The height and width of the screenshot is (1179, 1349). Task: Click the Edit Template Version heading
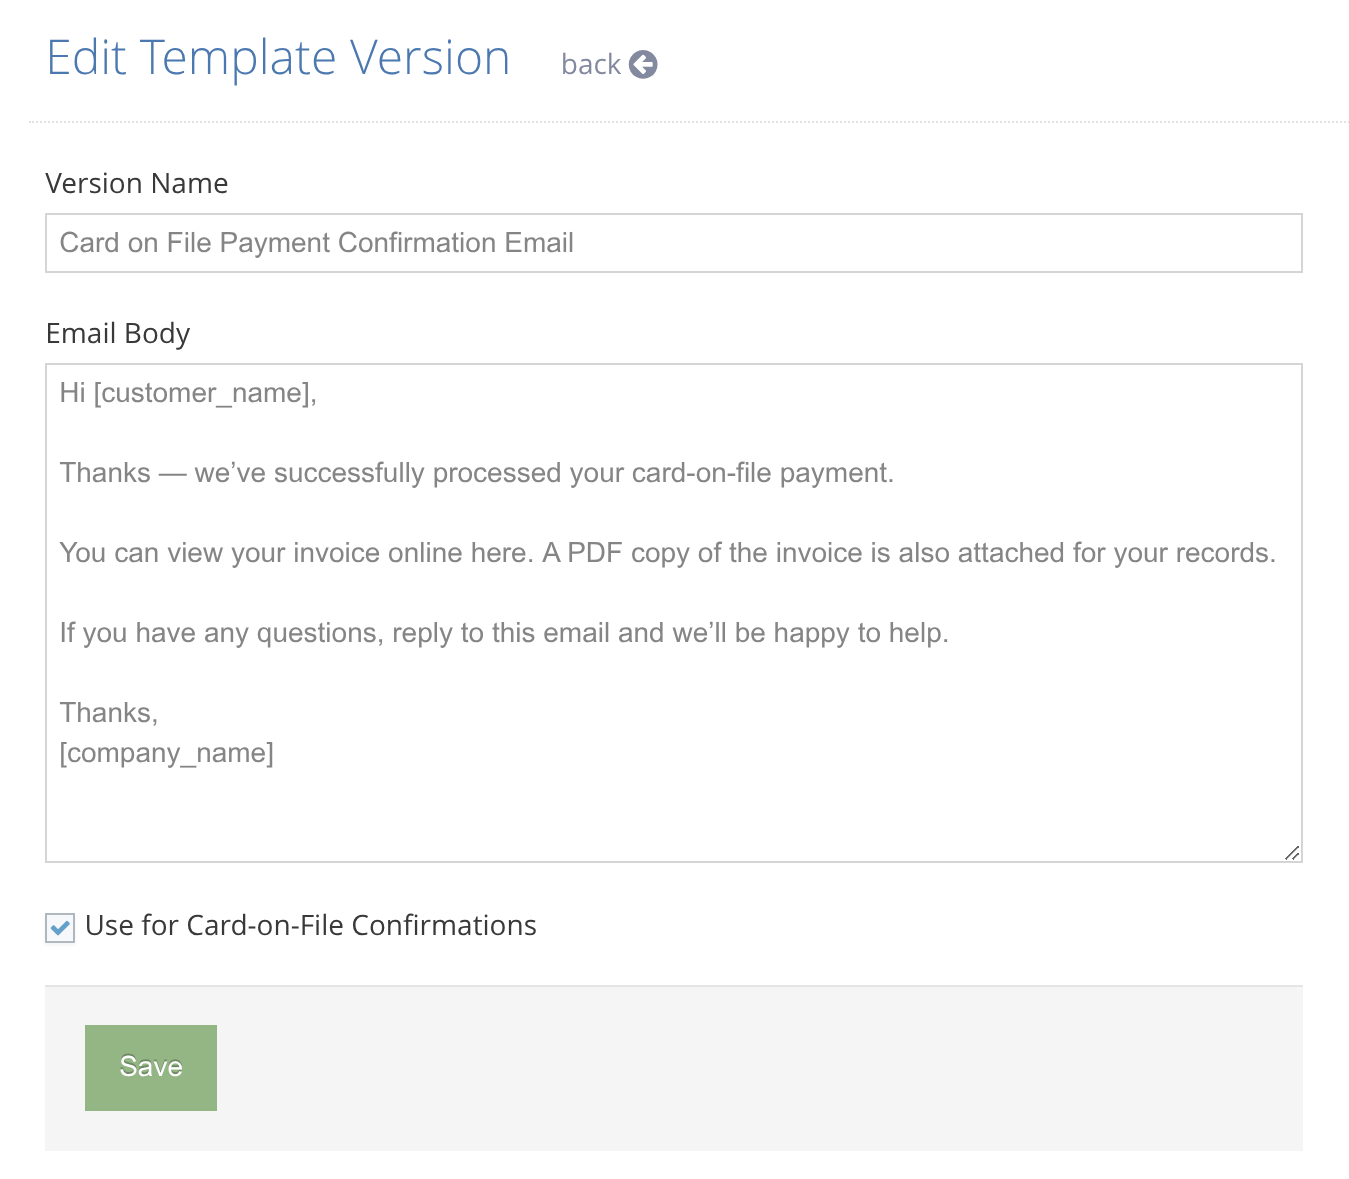click(279, 58)
